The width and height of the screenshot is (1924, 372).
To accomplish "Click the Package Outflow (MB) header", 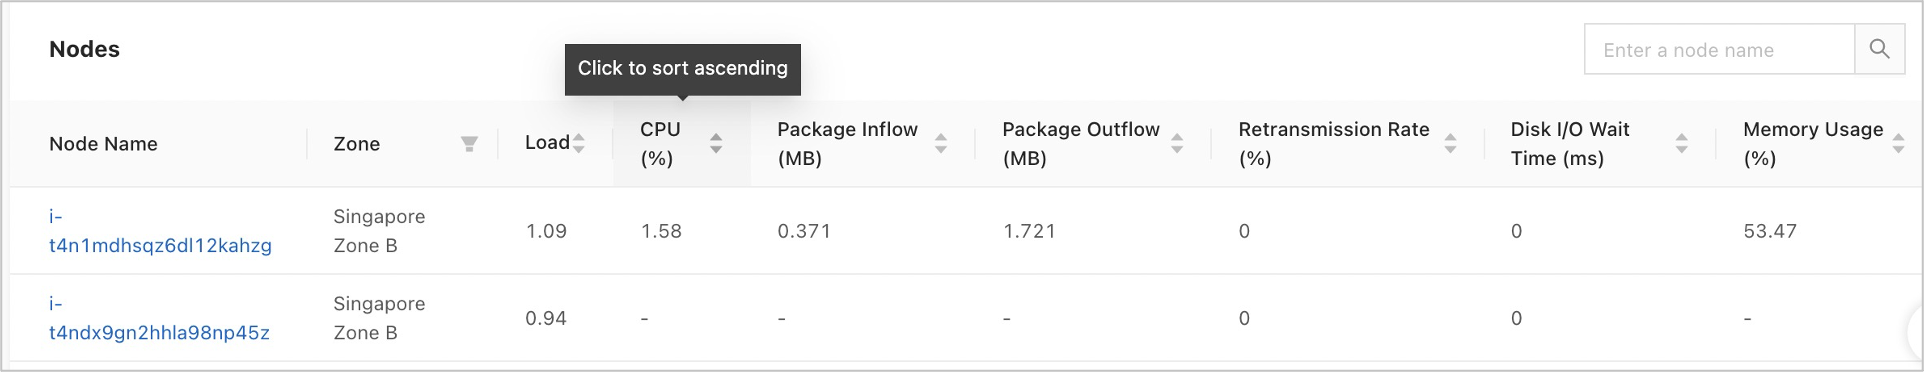I will pos(1081,144).
